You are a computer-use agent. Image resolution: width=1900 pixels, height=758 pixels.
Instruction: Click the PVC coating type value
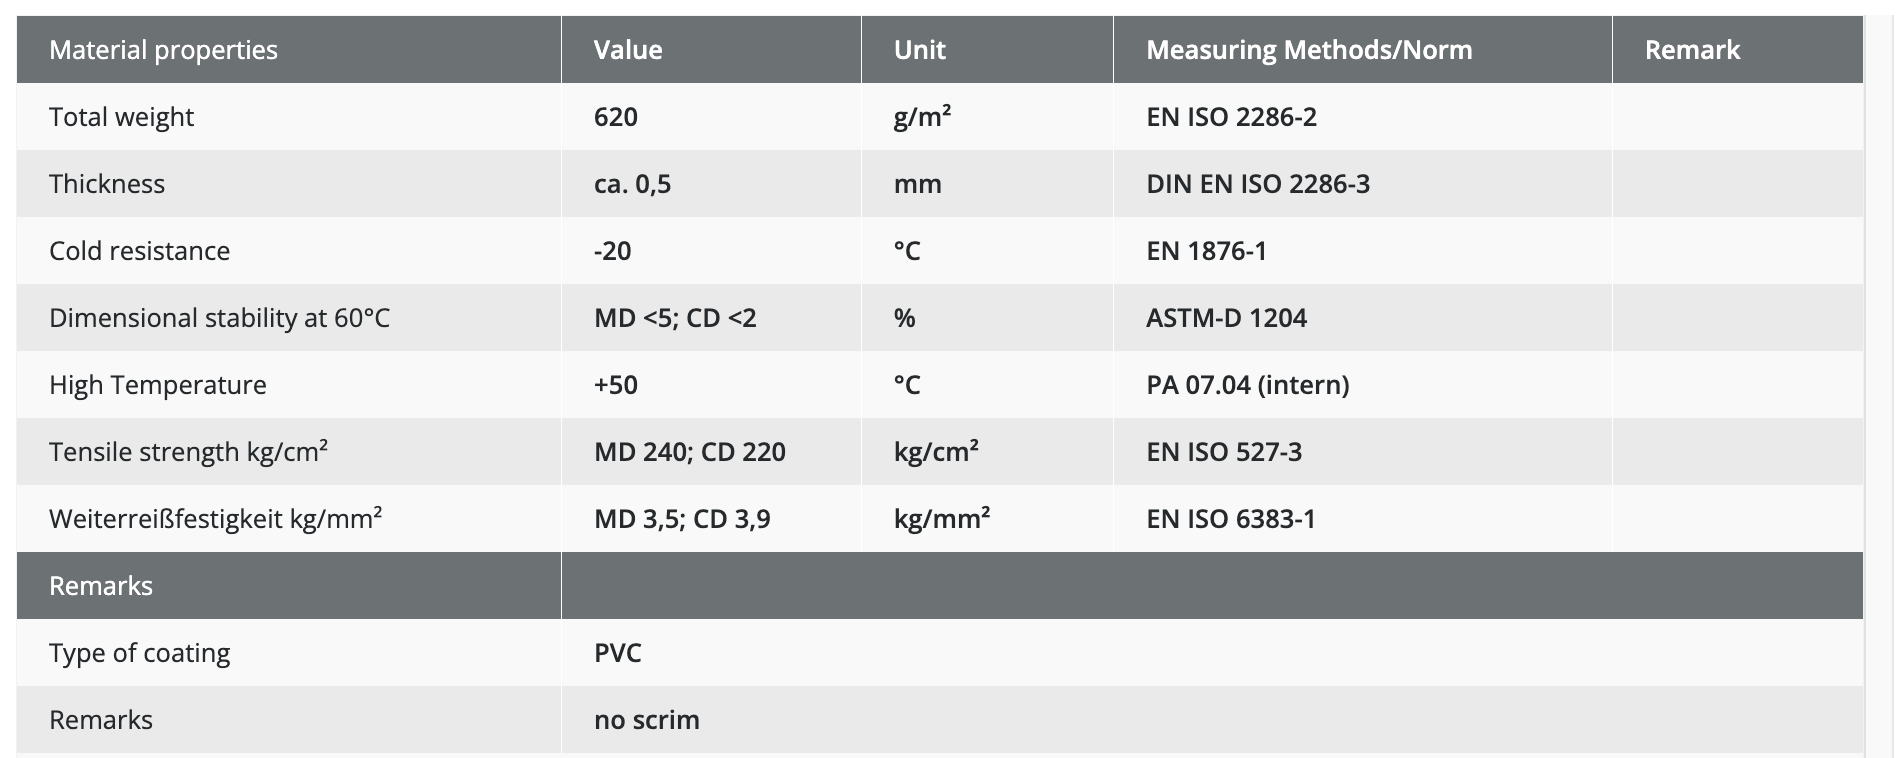pyautogui.click(x=618, y=653)
